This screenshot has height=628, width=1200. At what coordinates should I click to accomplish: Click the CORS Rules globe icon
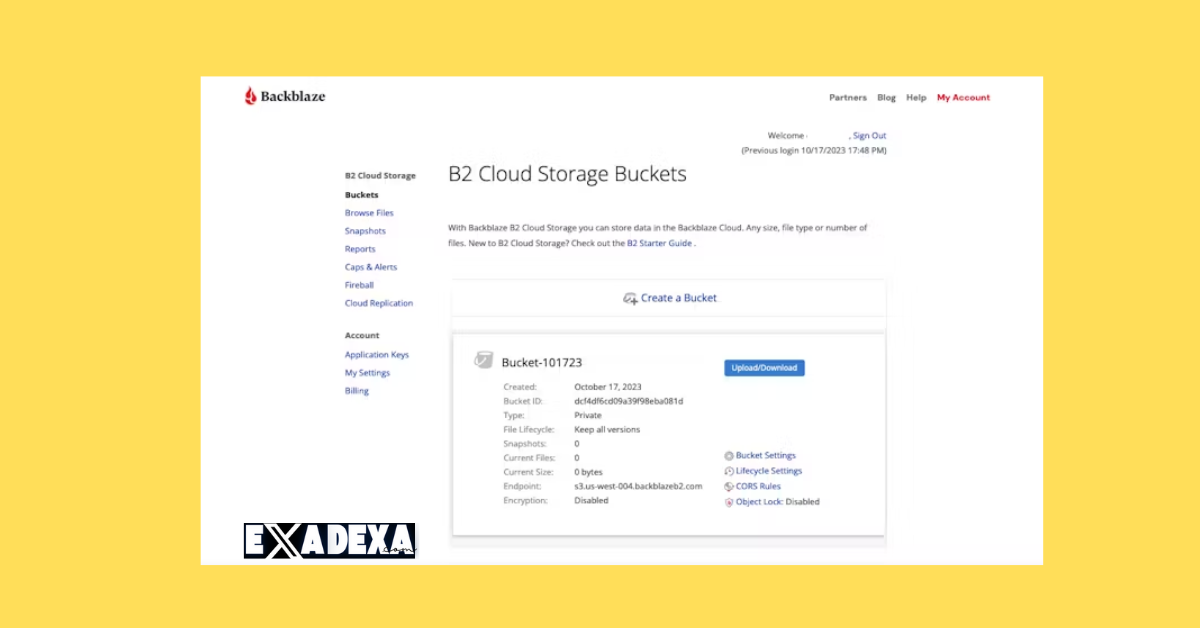(x=729, y=487)
